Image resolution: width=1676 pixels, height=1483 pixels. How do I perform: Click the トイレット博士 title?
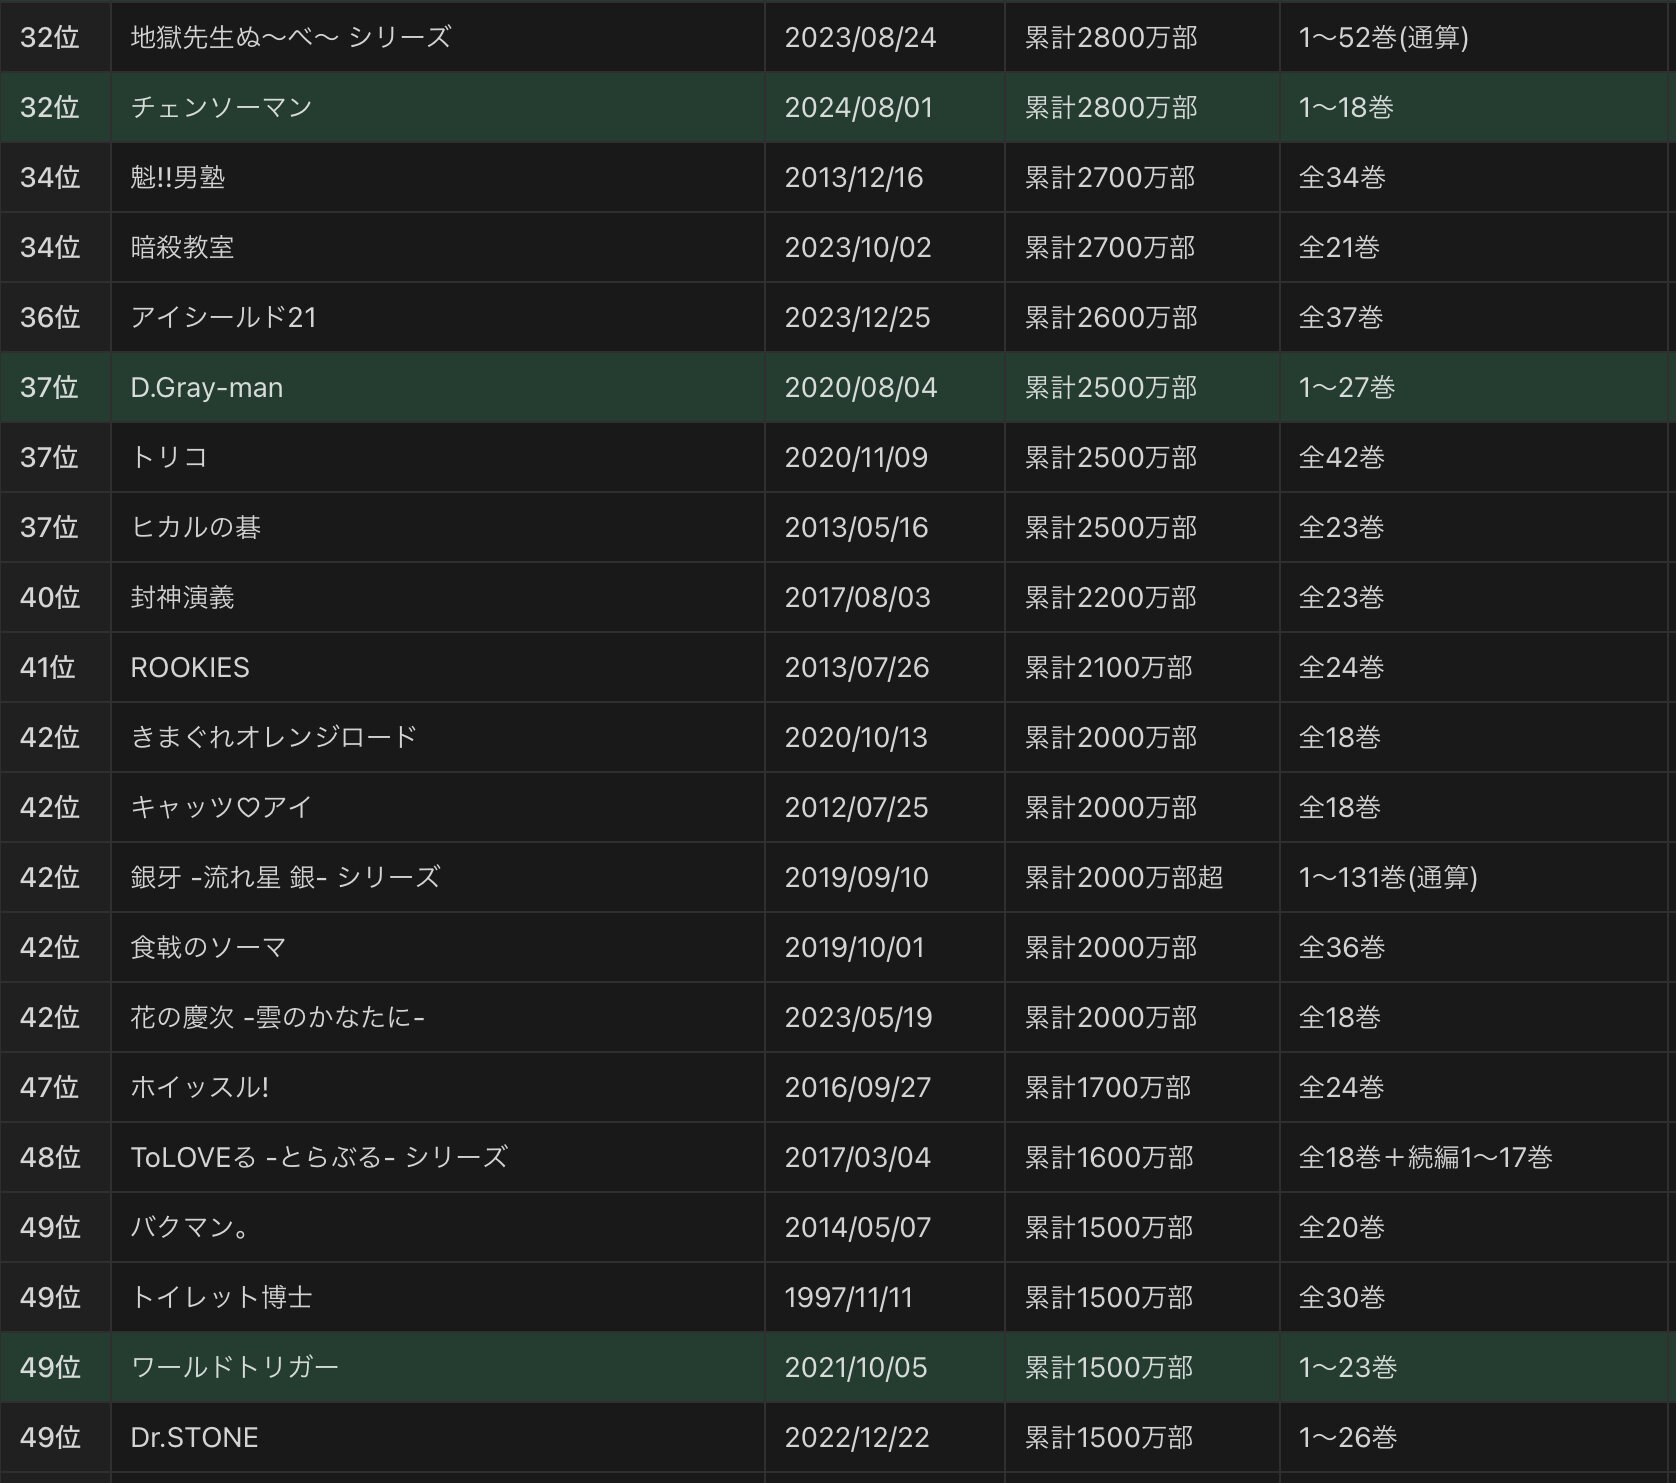click(221, 1297)
